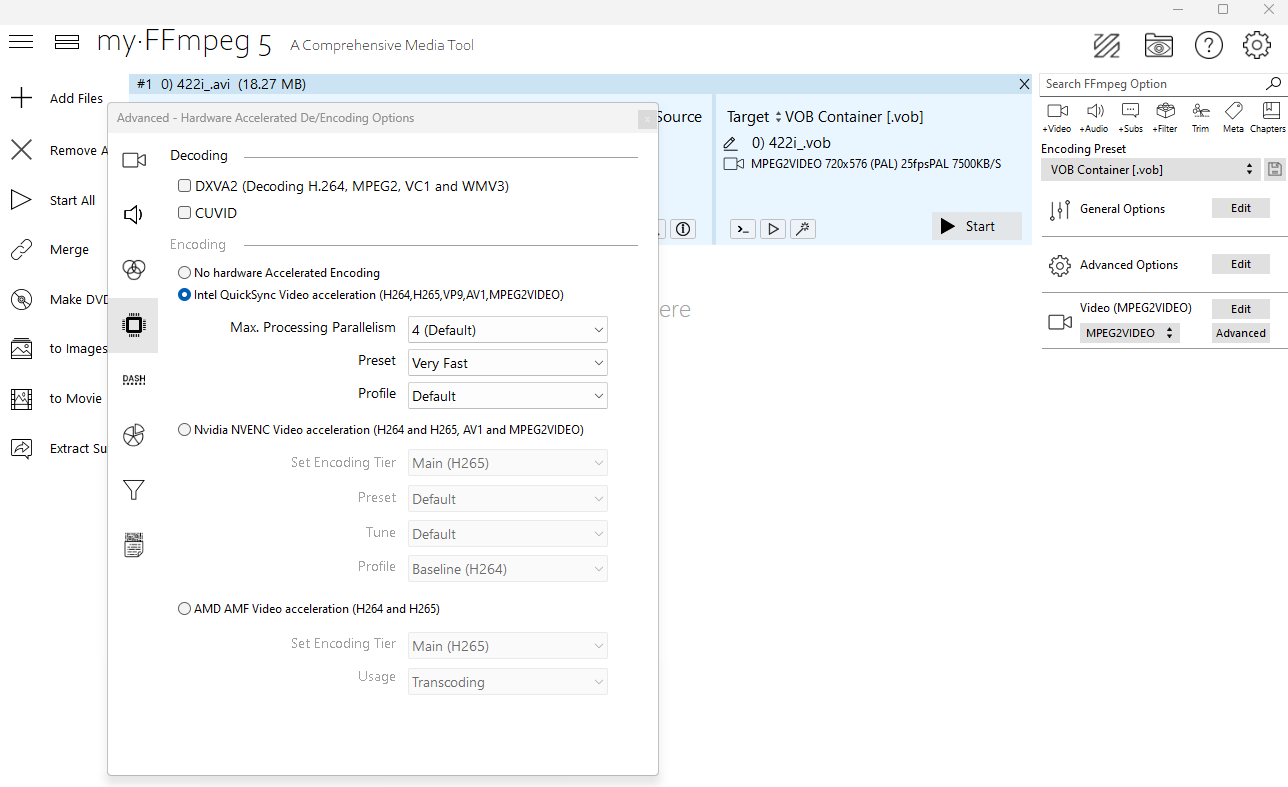Screen dimensions: 1288x787
Task: Click the Start encoding button
Action: click(x=976, y=226)
